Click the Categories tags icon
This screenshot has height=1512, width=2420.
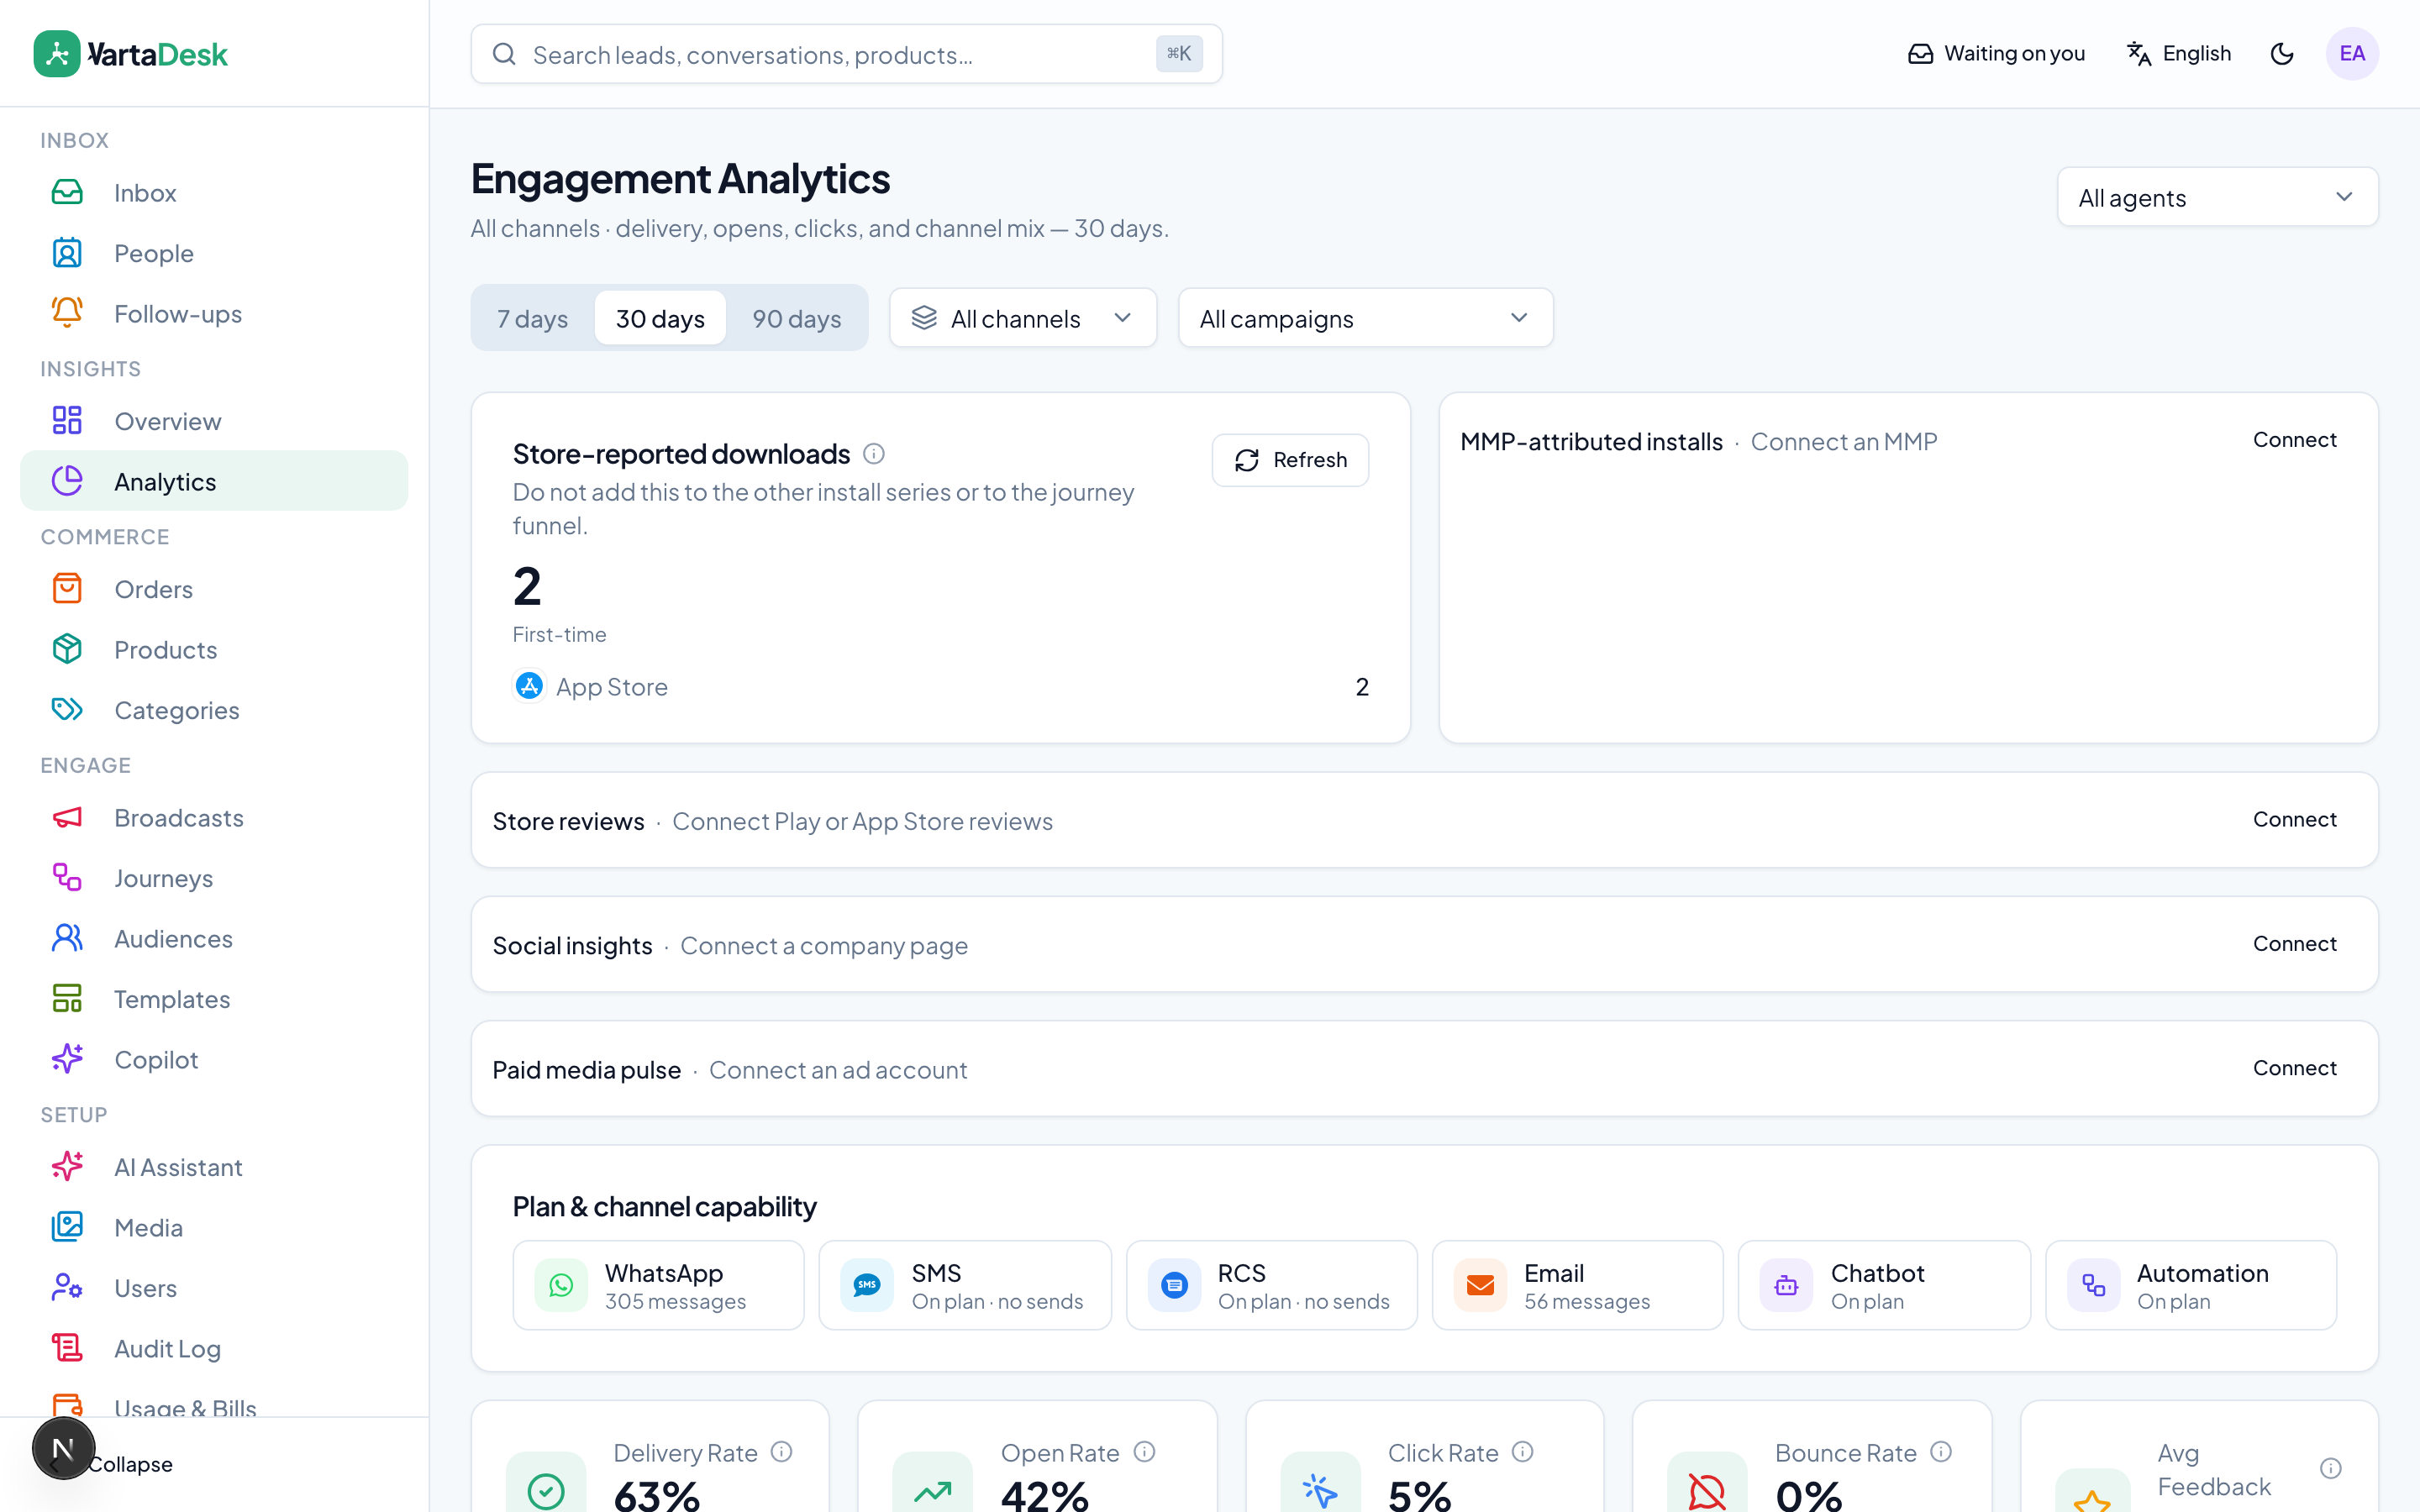coord(67,710)
